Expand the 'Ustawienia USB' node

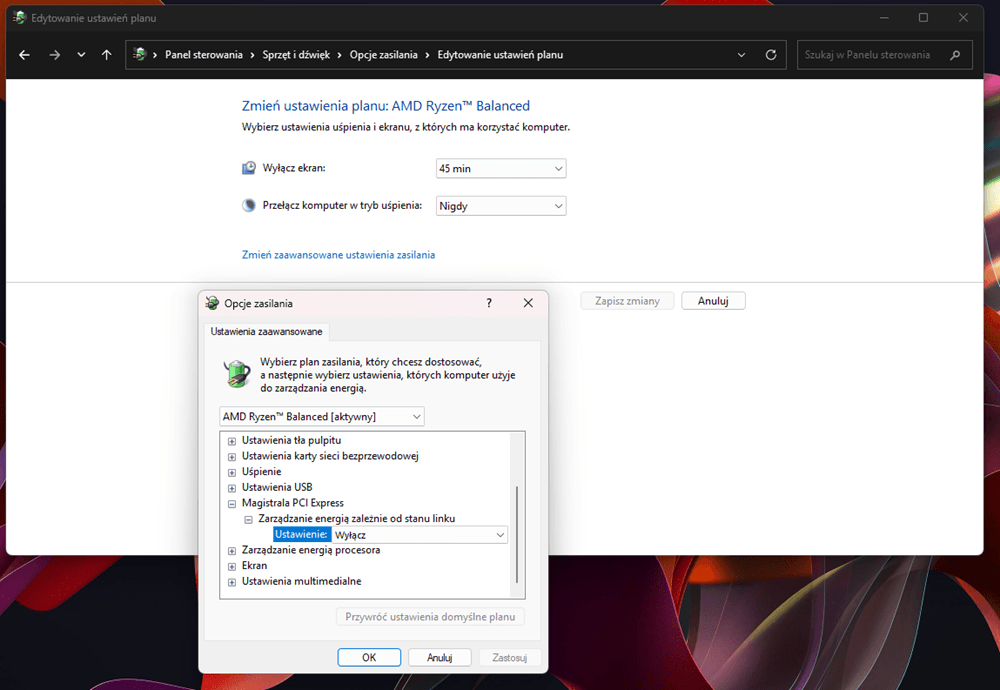232,488
